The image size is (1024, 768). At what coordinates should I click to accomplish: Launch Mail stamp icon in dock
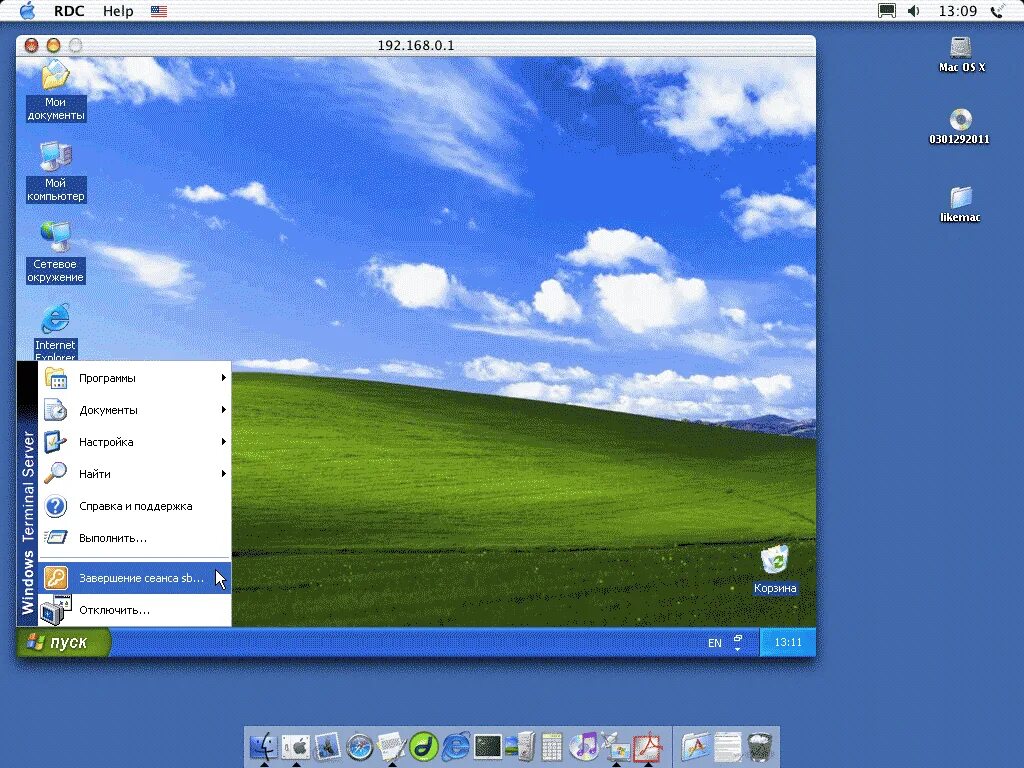pyautogui.click(x=327, y=745)
